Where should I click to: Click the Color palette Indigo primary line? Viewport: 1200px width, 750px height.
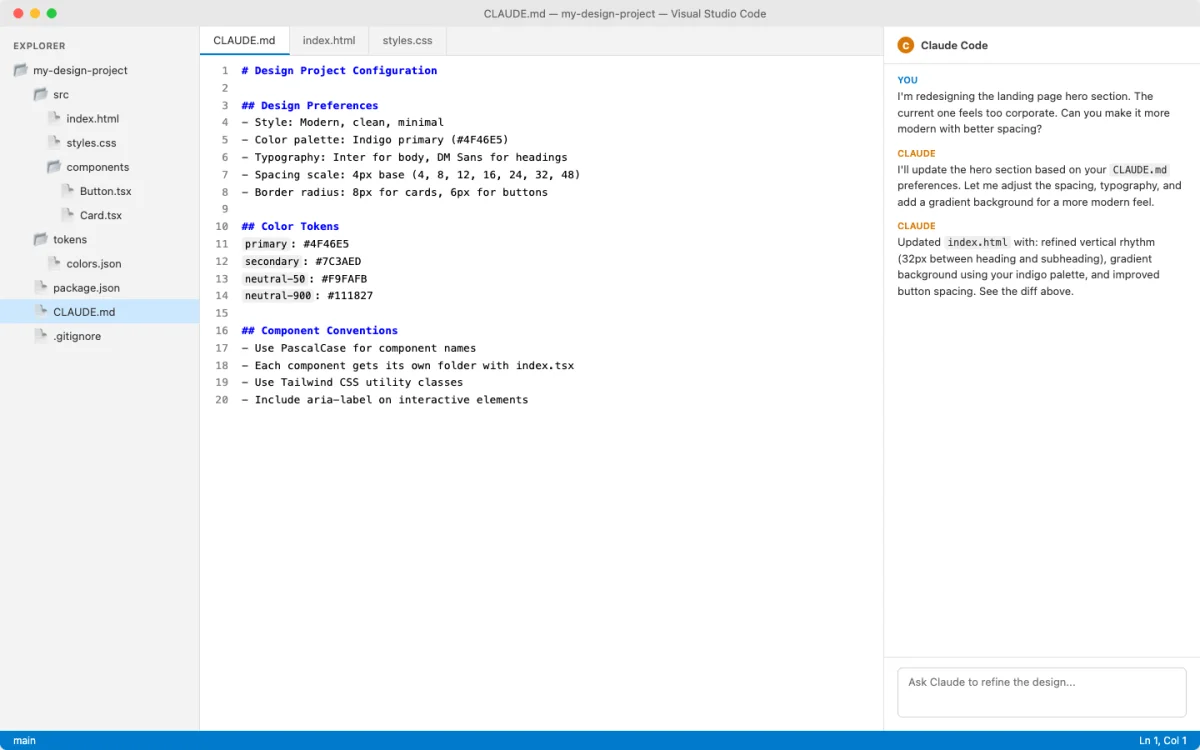[x=375, y=140]
